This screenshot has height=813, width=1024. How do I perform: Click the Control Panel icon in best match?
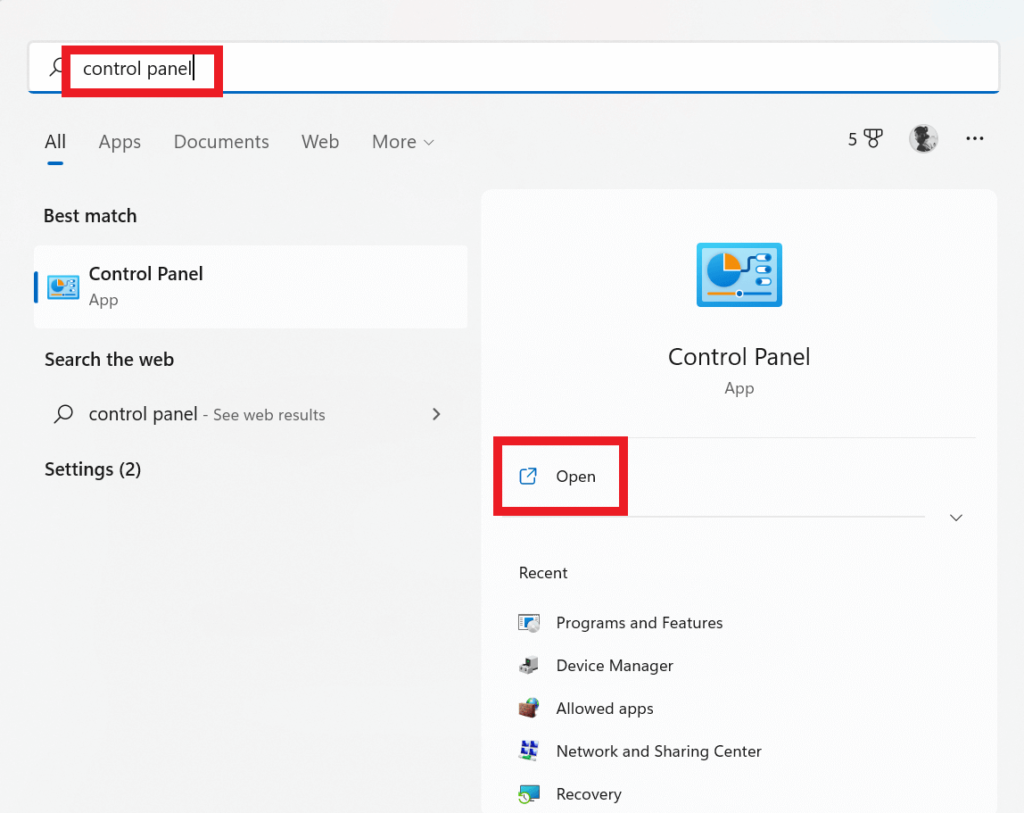[63, 287]
